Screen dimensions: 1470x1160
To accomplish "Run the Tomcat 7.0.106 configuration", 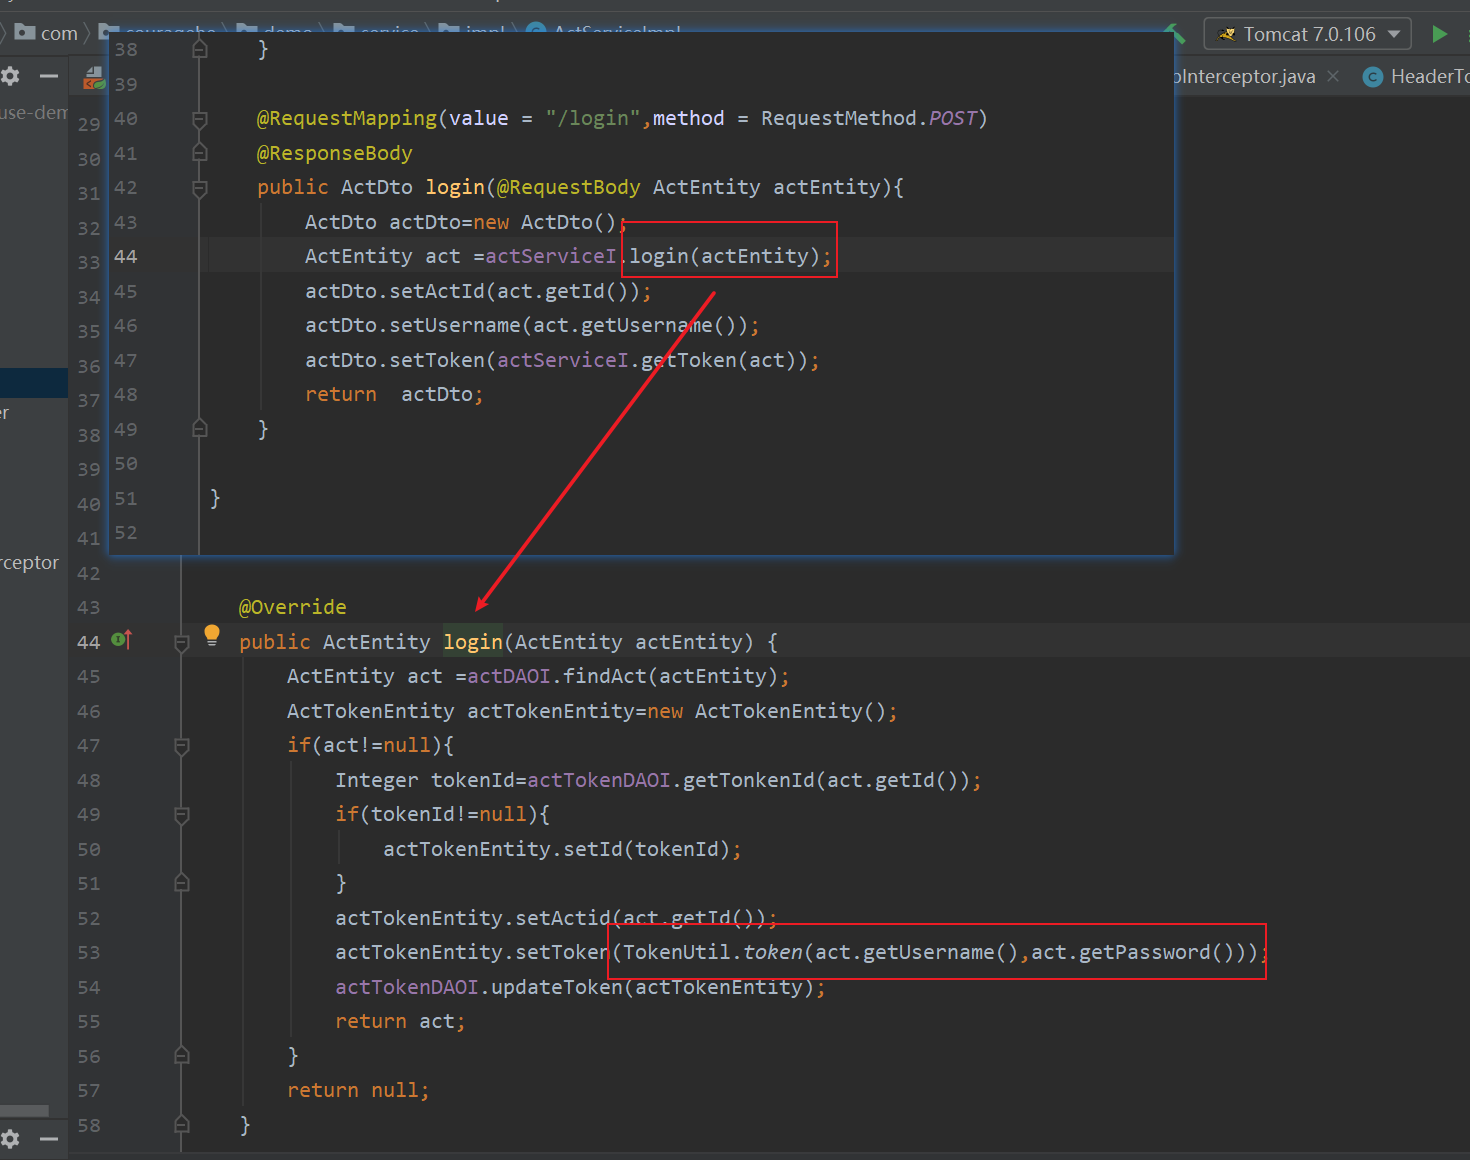I will point(1439,34).
